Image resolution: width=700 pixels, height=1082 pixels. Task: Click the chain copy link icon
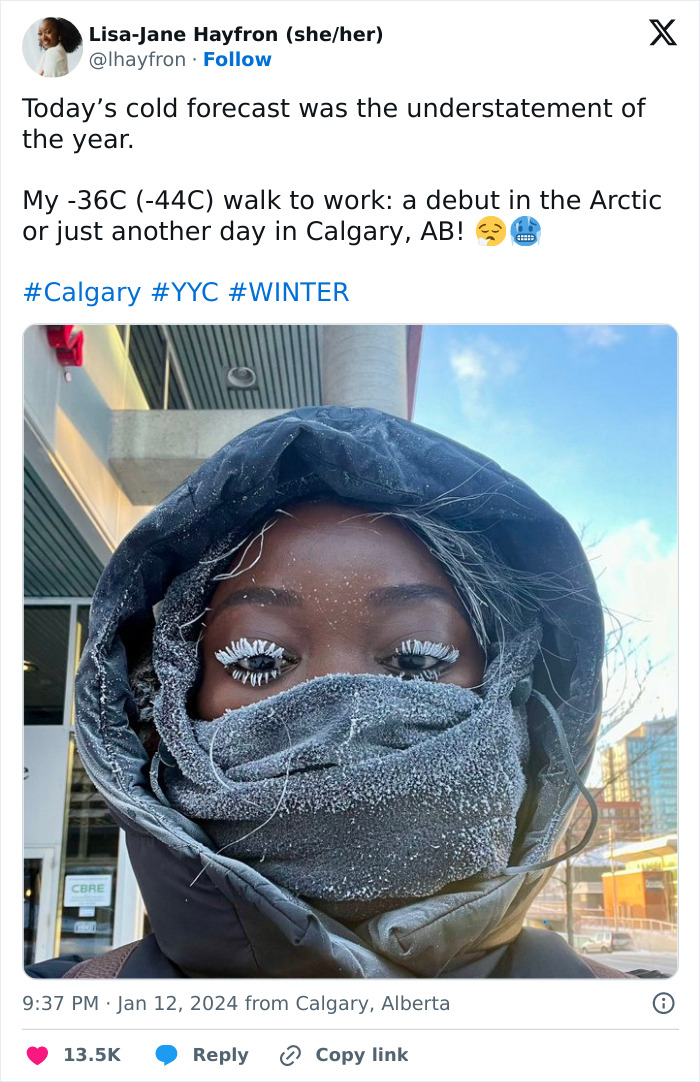tap(290, 1055)
